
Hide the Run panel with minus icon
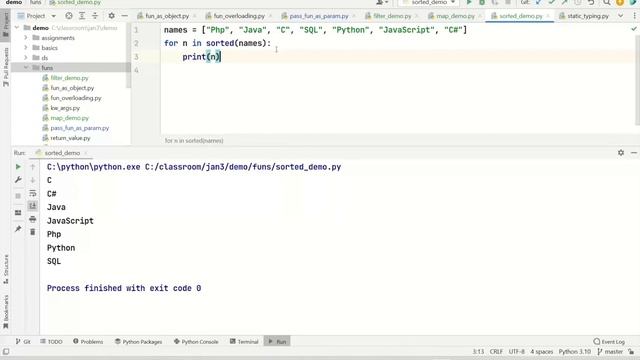pos(634,153)
